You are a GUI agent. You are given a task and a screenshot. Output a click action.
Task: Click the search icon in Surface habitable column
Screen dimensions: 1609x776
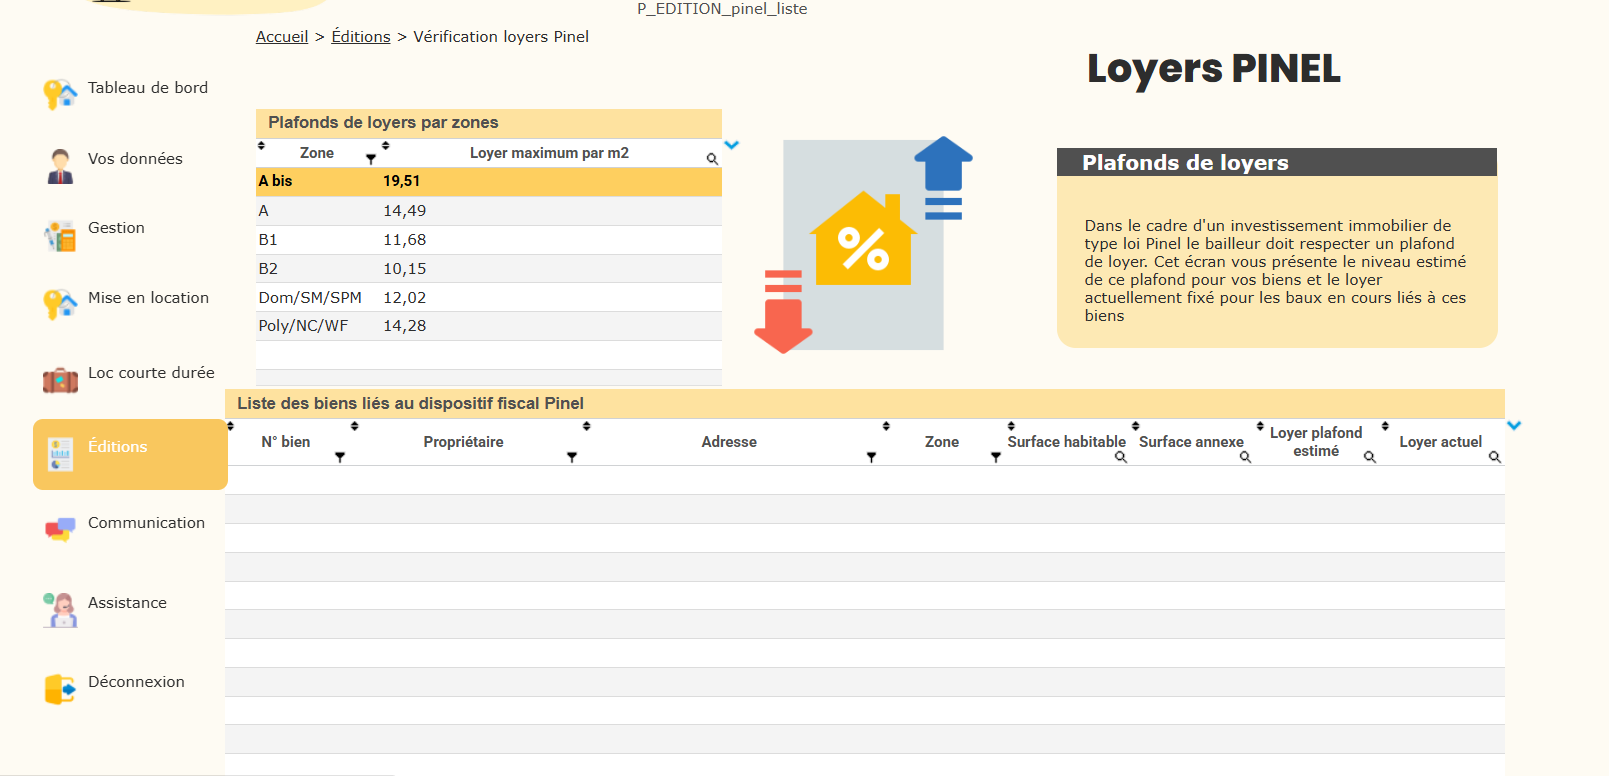click(1121, 457)
